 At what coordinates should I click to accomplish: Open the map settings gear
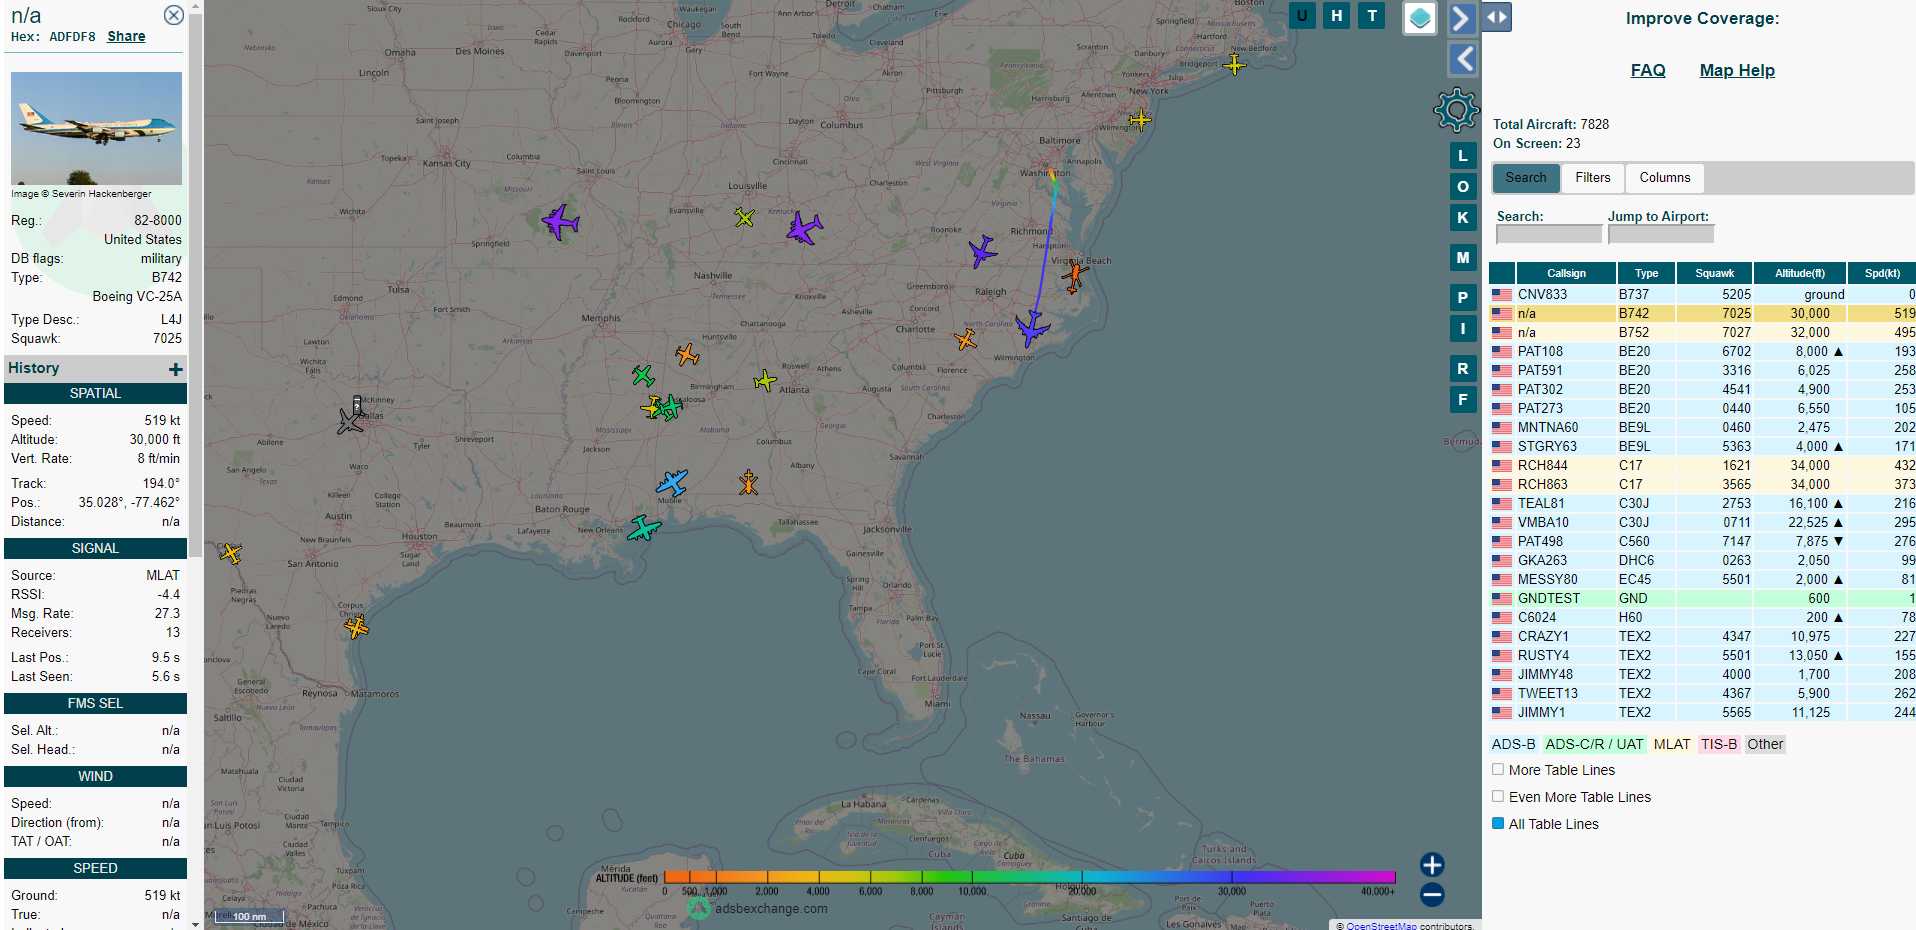coord(1456,110)
